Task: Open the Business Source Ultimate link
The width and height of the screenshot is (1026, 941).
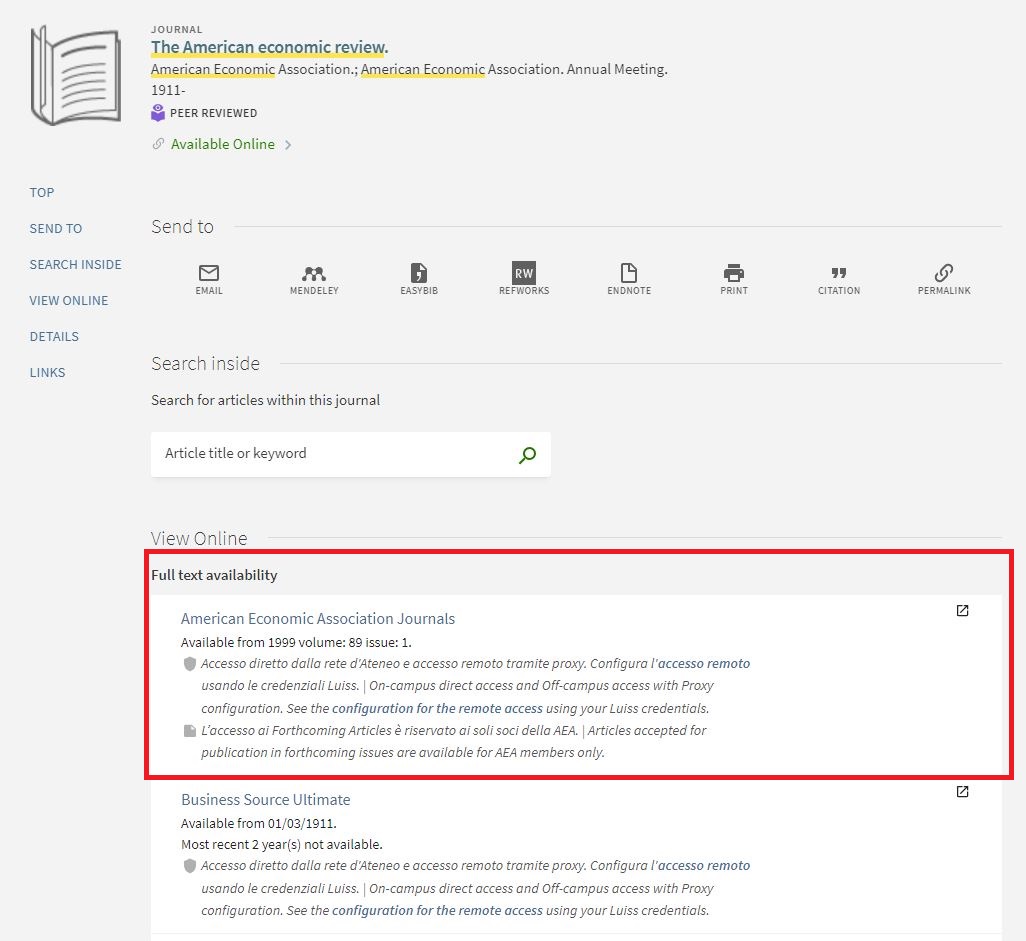Action: point(265,799)
